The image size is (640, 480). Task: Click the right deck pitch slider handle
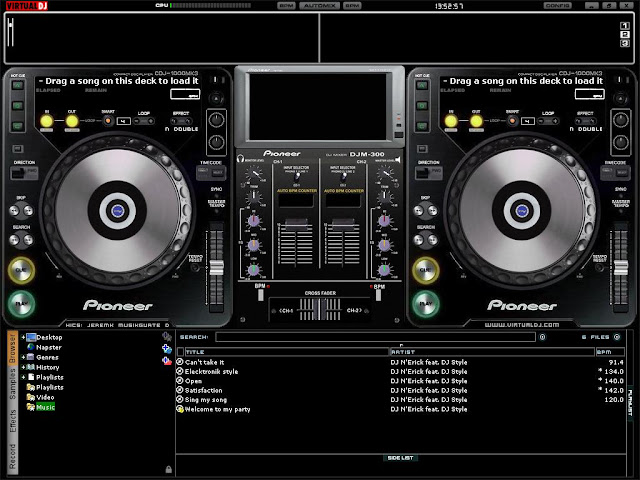coord(621,268)
